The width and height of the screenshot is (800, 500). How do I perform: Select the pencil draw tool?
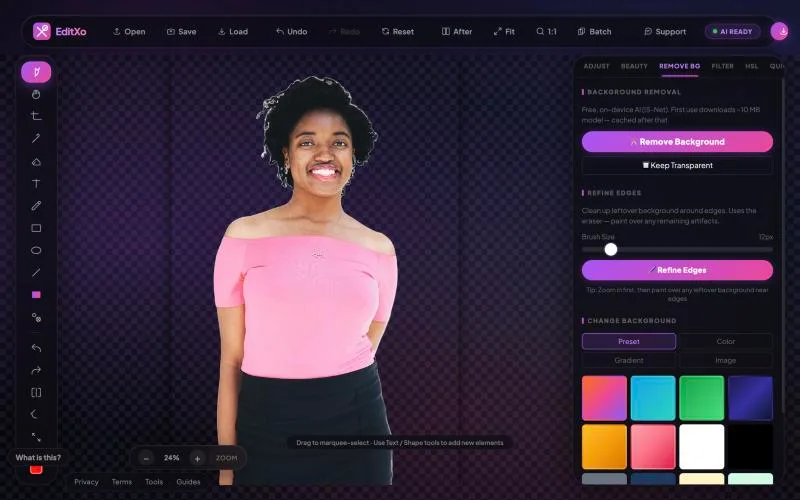[36, 206]
